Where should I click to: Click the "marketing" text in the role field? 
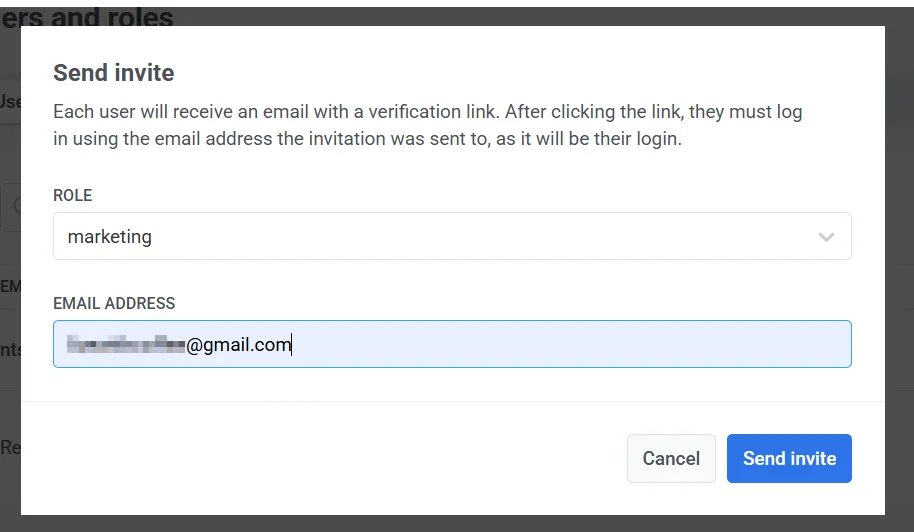(x=110, y=237)
